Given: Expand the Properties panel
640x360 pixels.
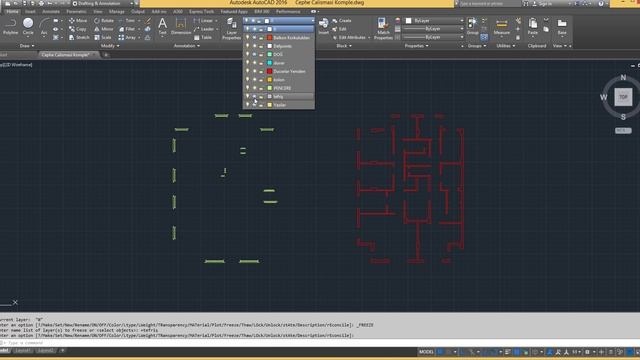Looking at the screenshot, I should pos(416,46).
